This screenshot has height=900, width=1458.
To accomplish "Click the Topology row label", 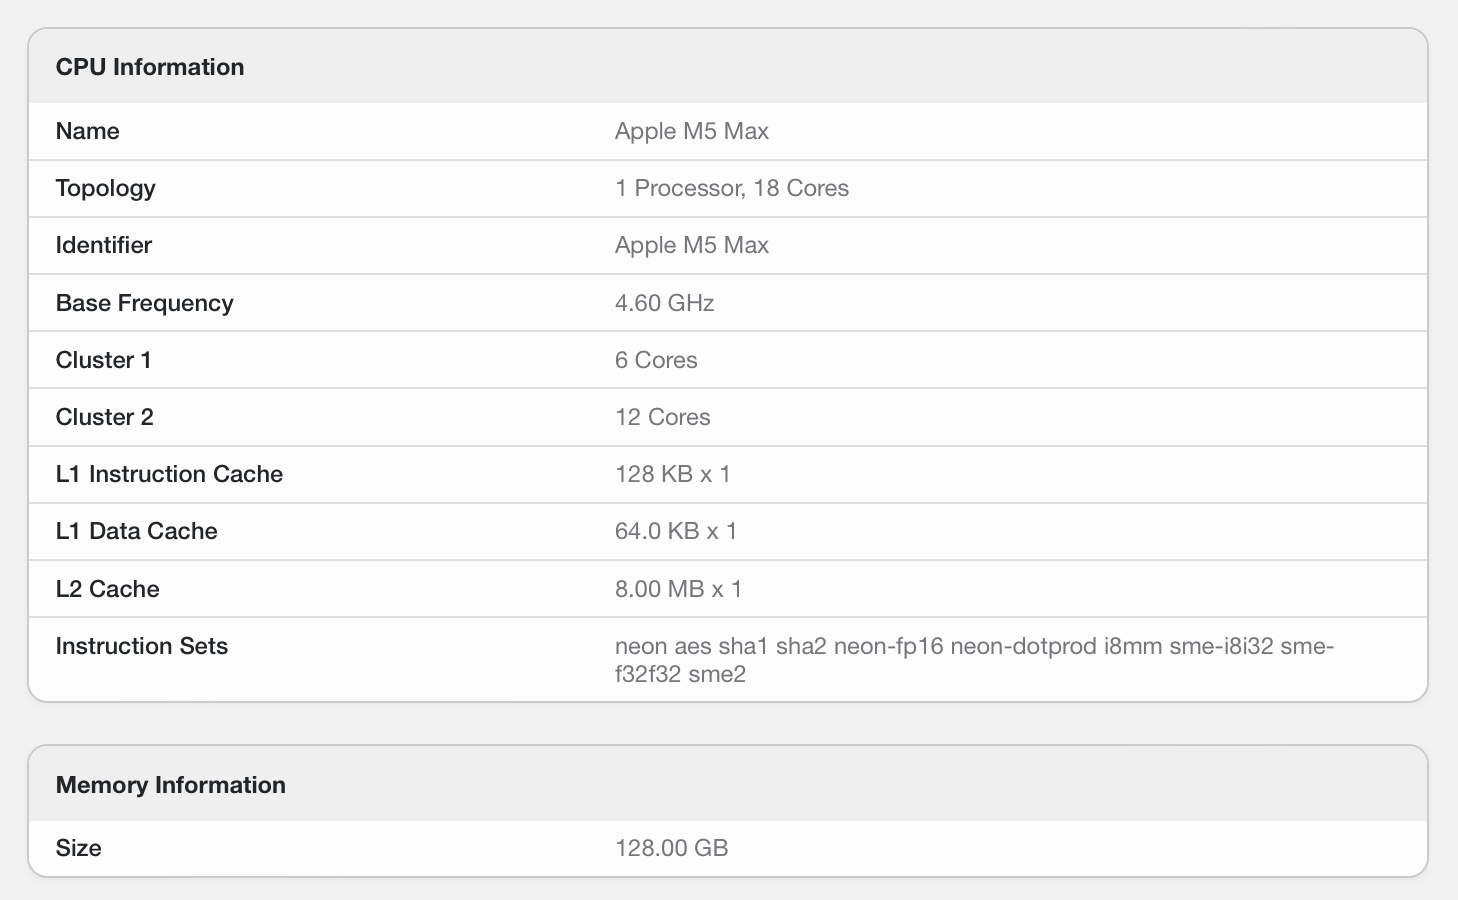I will click(106, 188).
